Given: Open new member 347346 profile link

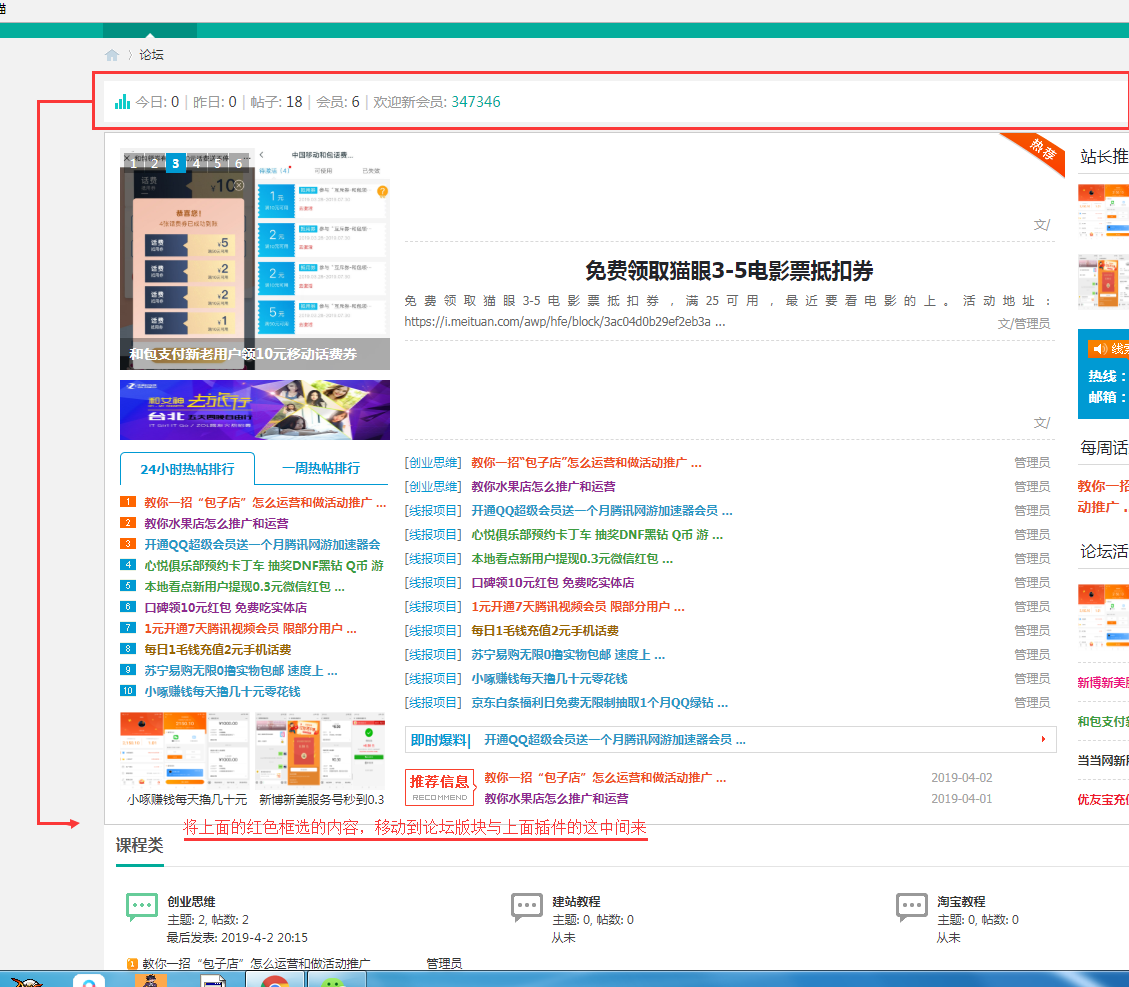Looking at the screenshot, I should tap(476, 102).
